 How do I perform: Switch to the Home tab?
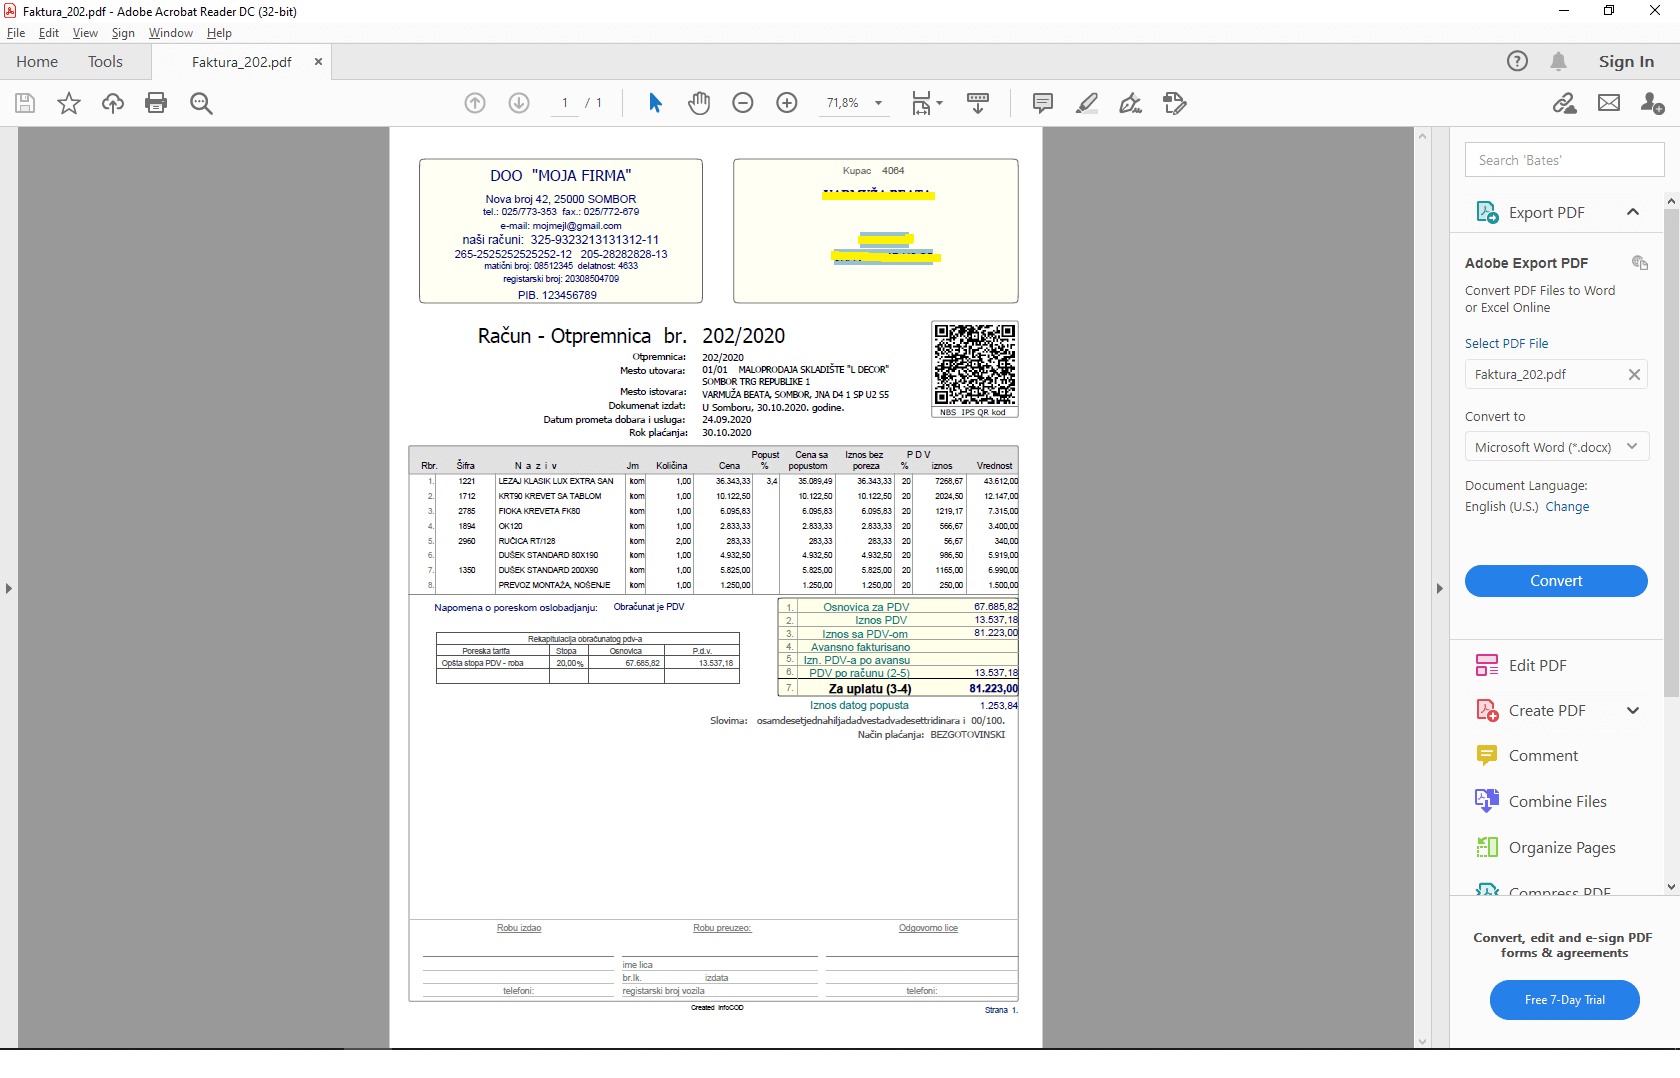37,61
